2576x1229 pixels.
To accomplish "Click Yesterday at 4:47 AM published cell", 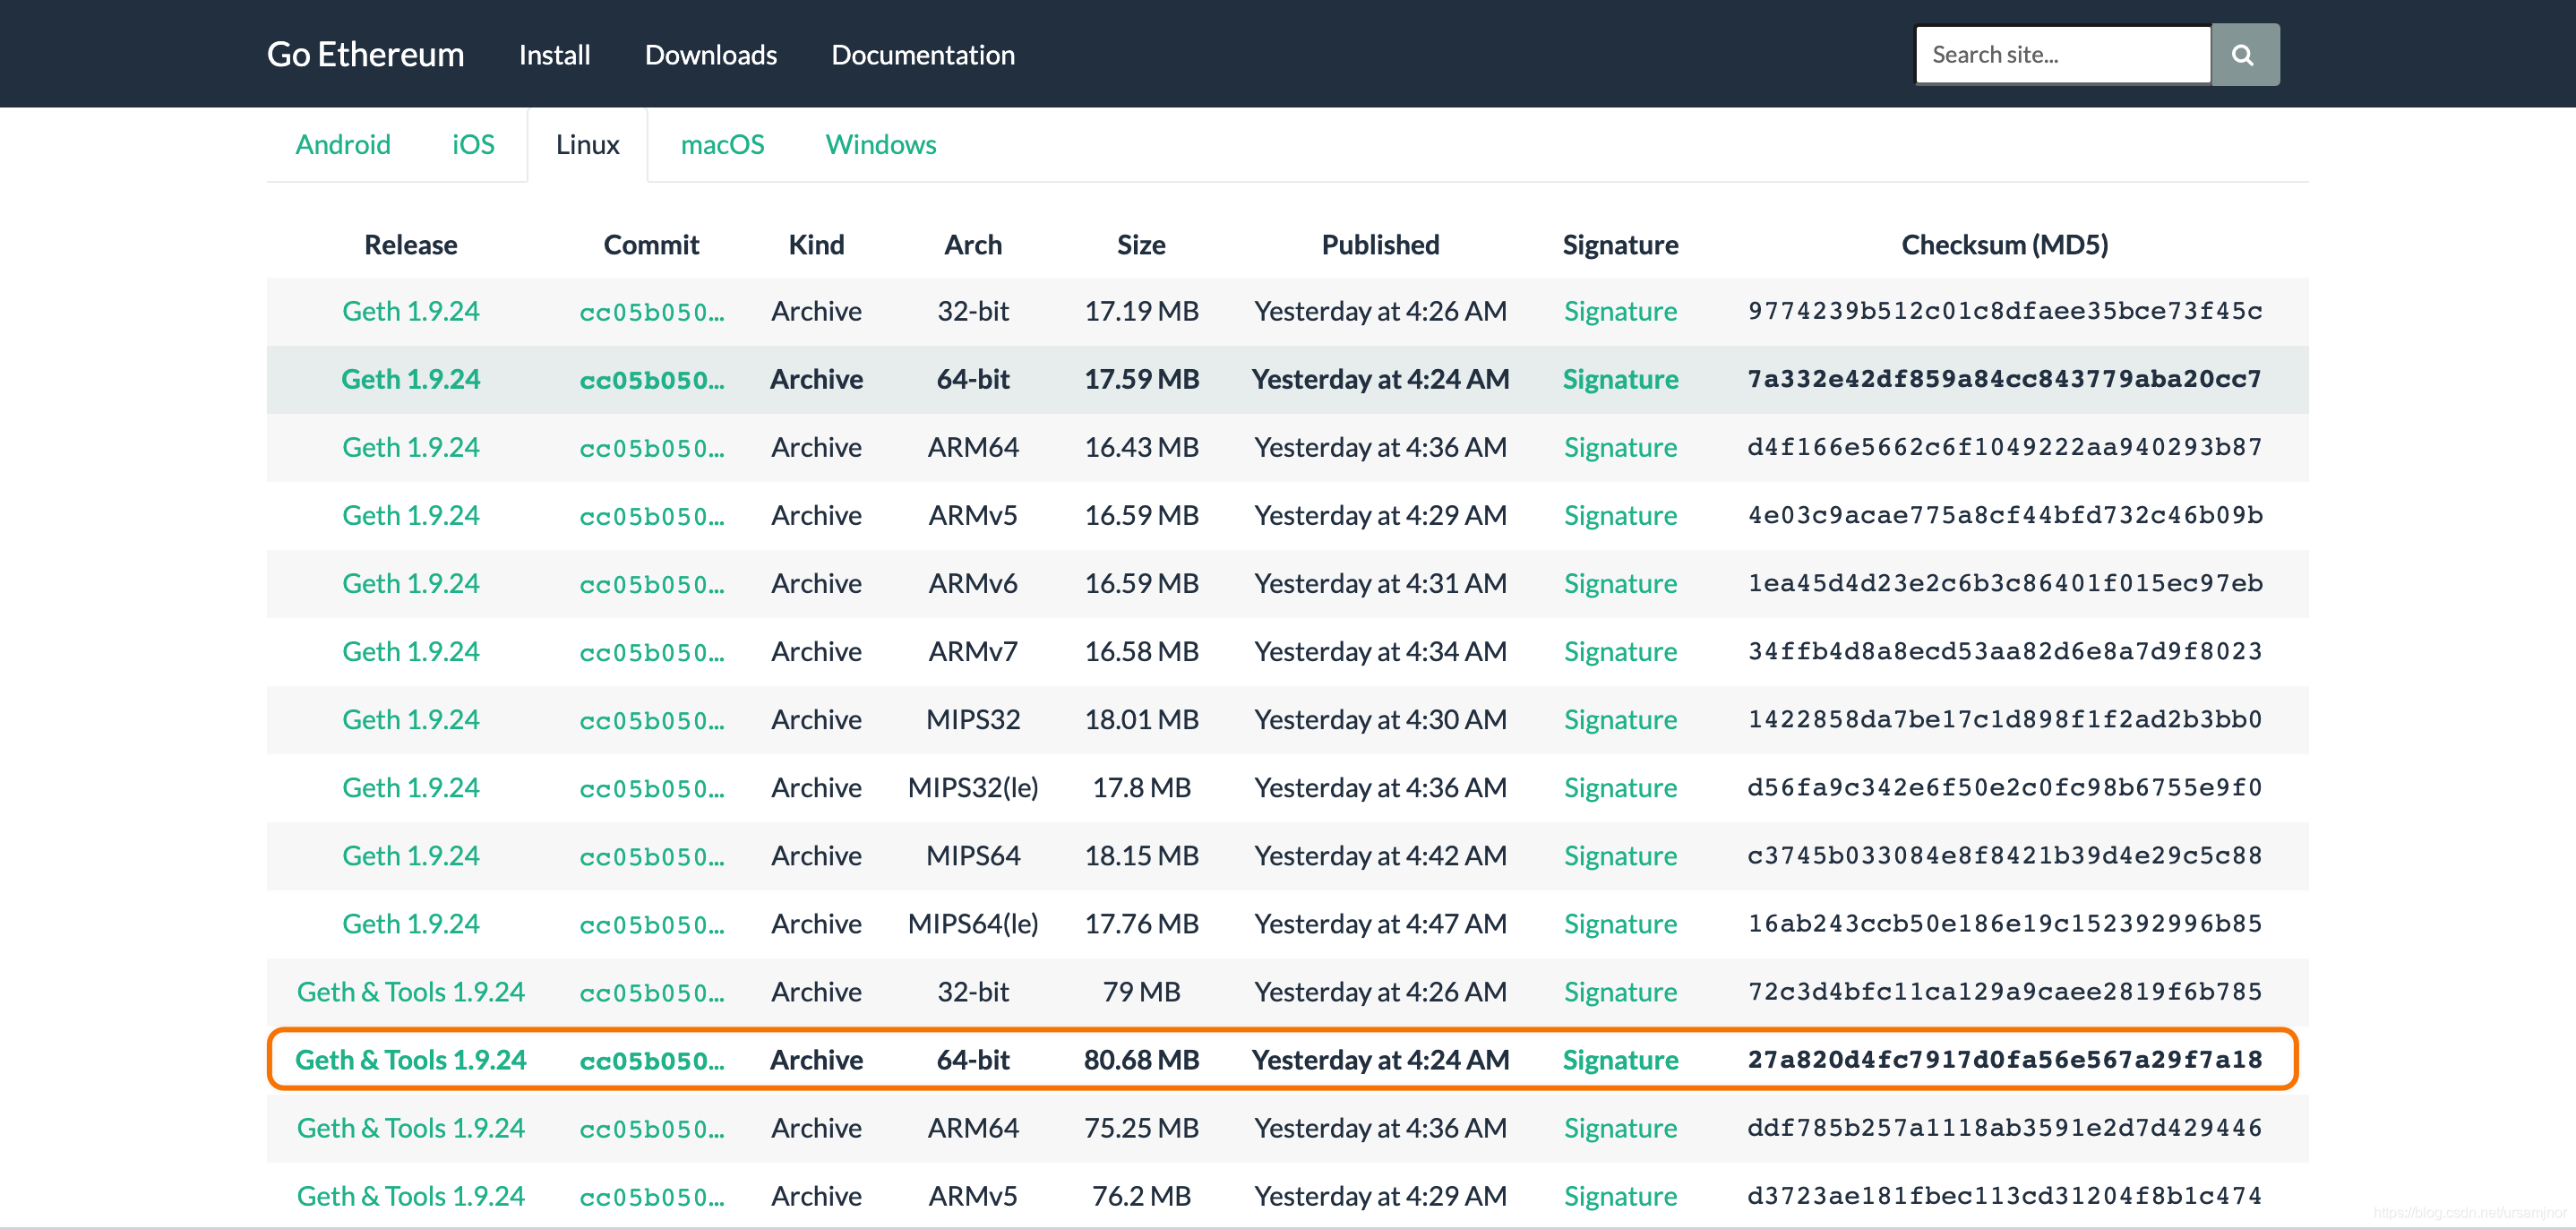I will (x=1380, y=923).
